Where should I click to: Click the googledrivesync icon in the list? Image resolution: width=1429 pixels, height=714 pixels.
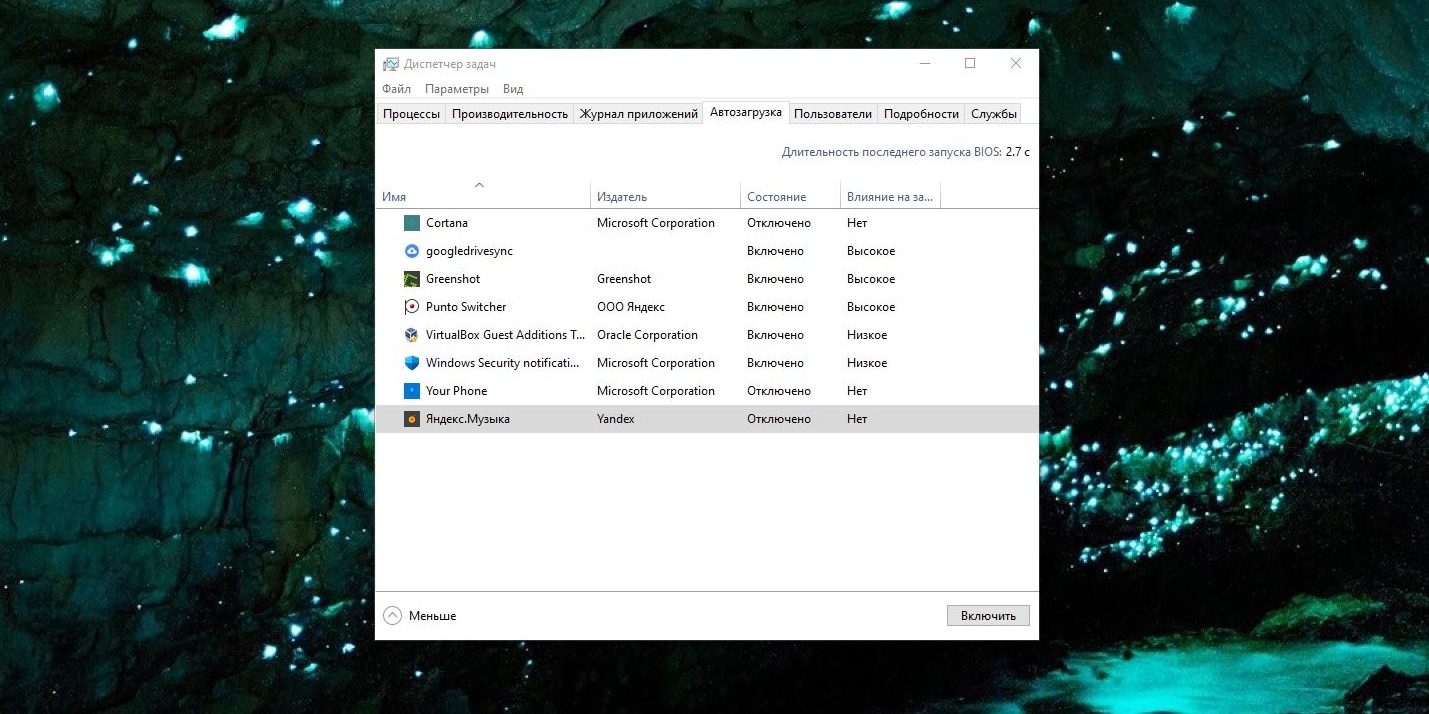(x=413, y=251)
